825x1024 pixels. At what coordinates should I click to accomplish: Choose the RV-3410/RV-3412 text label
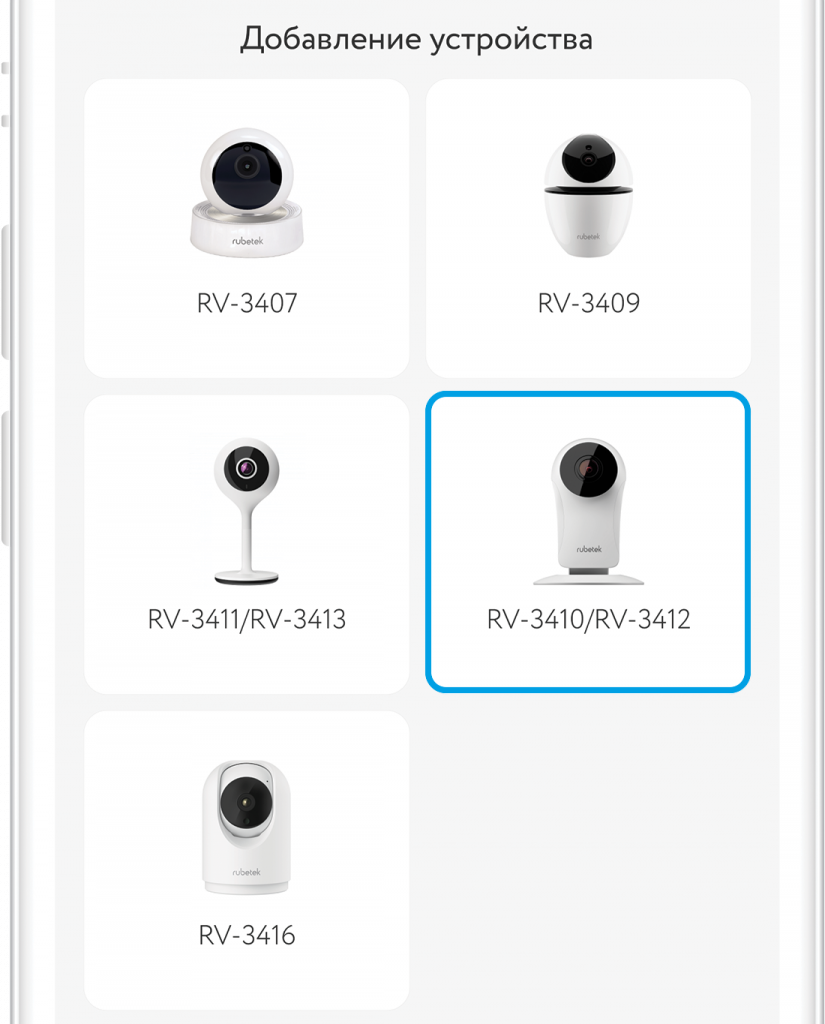pos(589,619)
